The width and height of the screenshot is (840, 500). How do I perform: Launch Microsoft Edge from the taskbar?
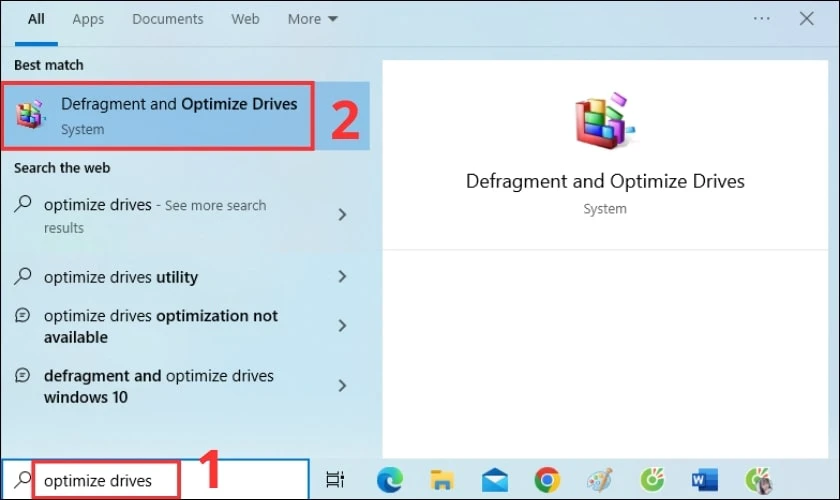click(389, 480)
